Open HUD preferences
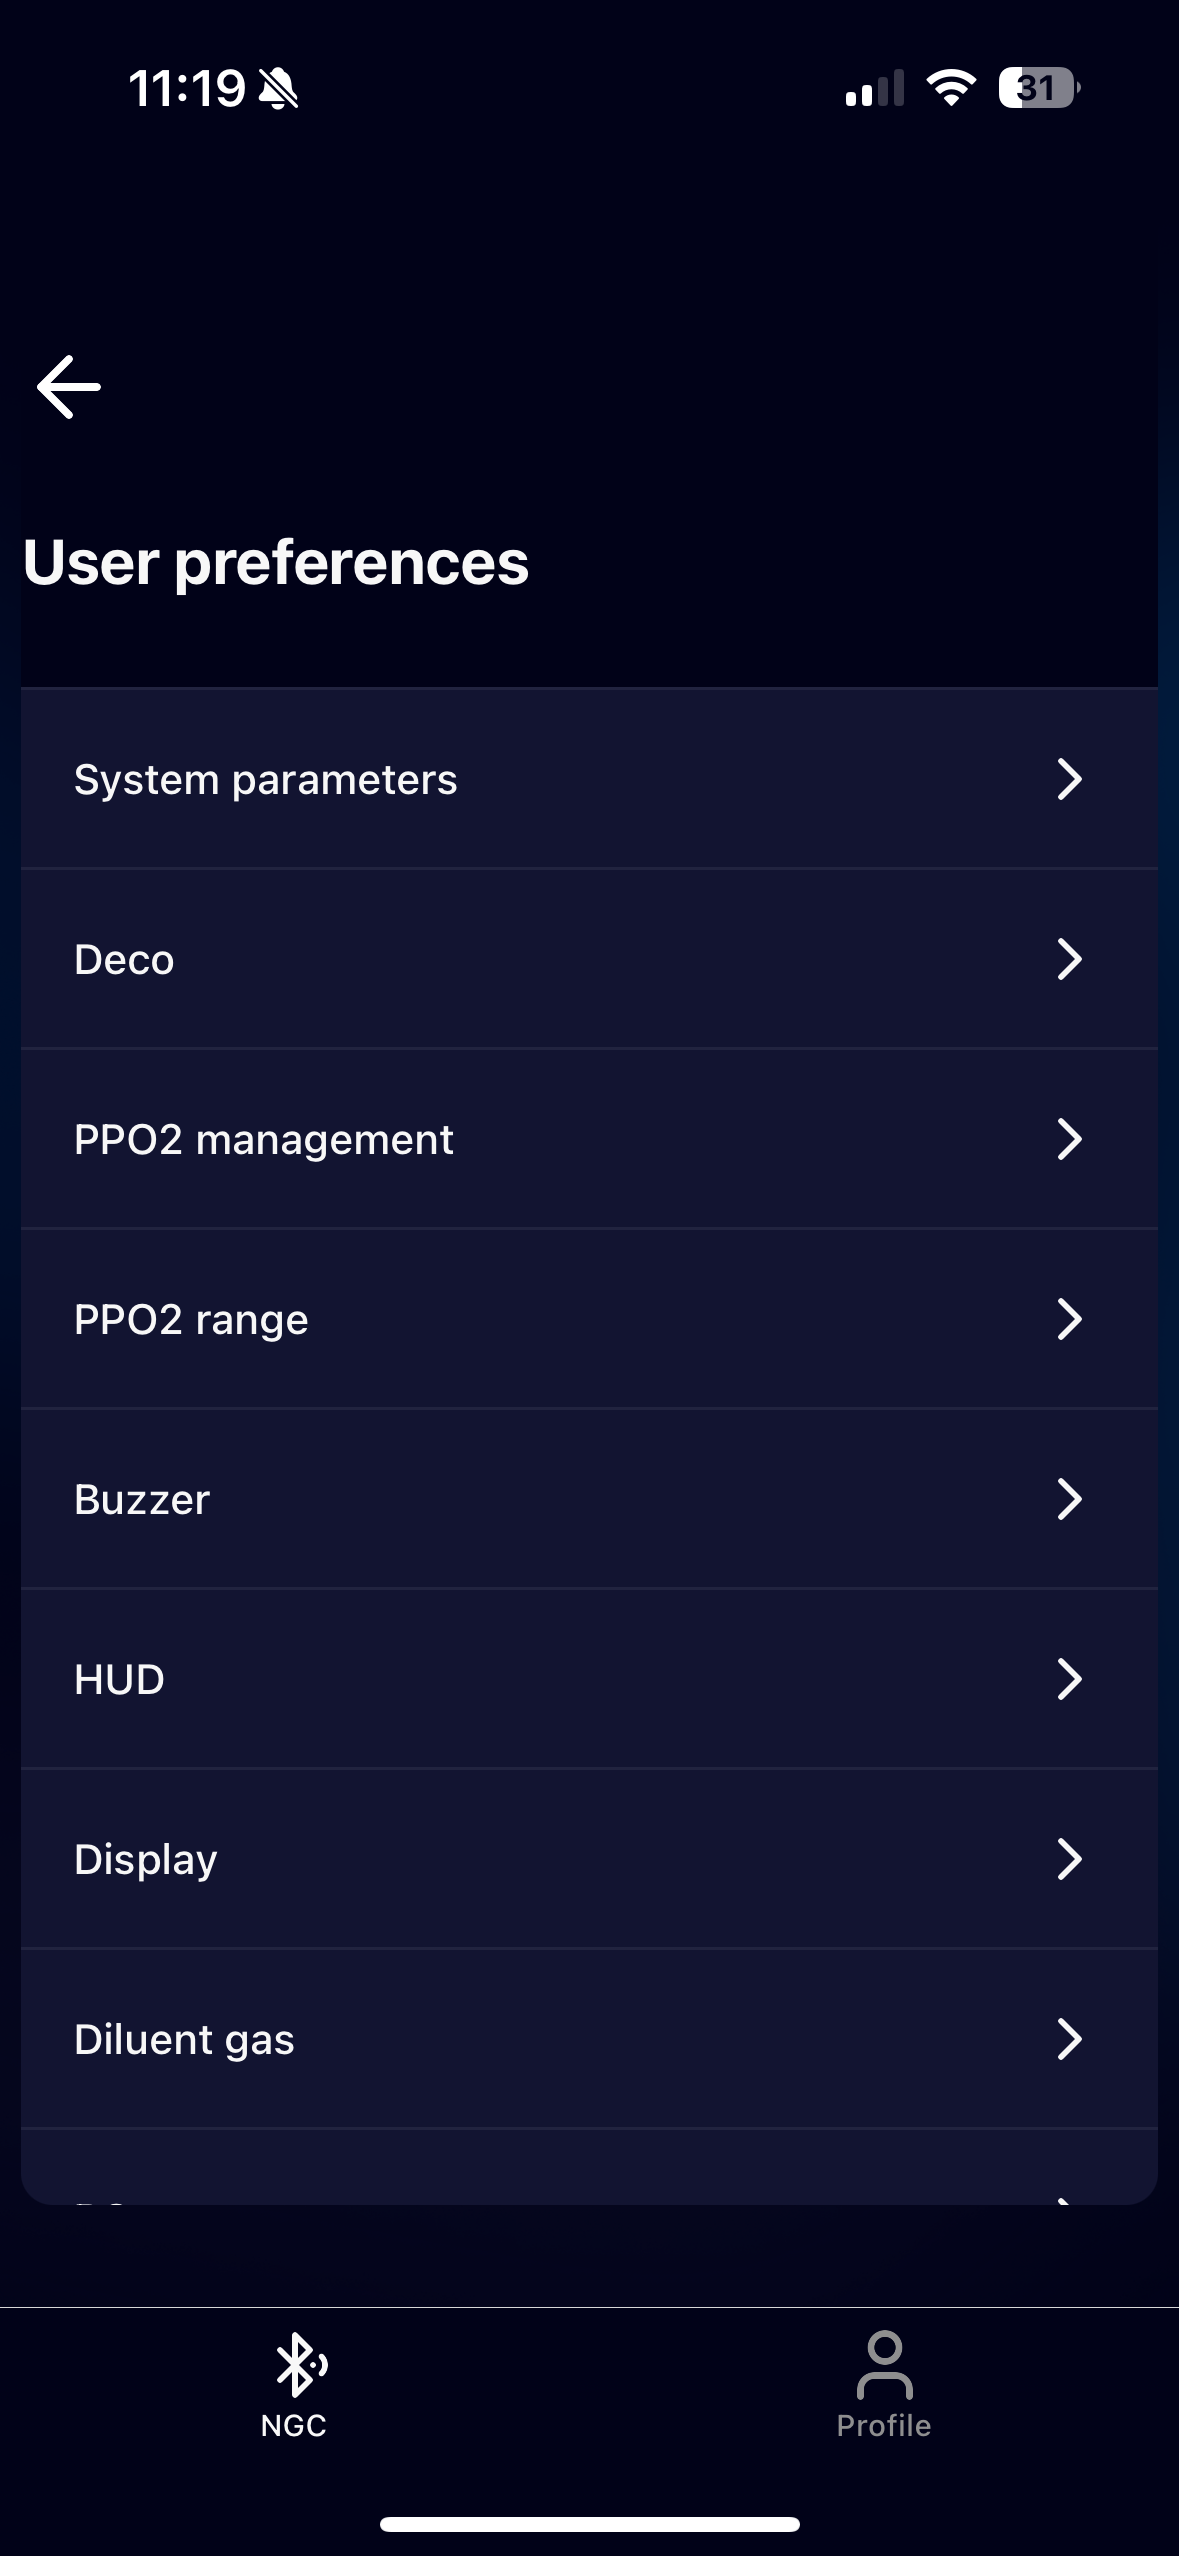 pos(589,1679)
